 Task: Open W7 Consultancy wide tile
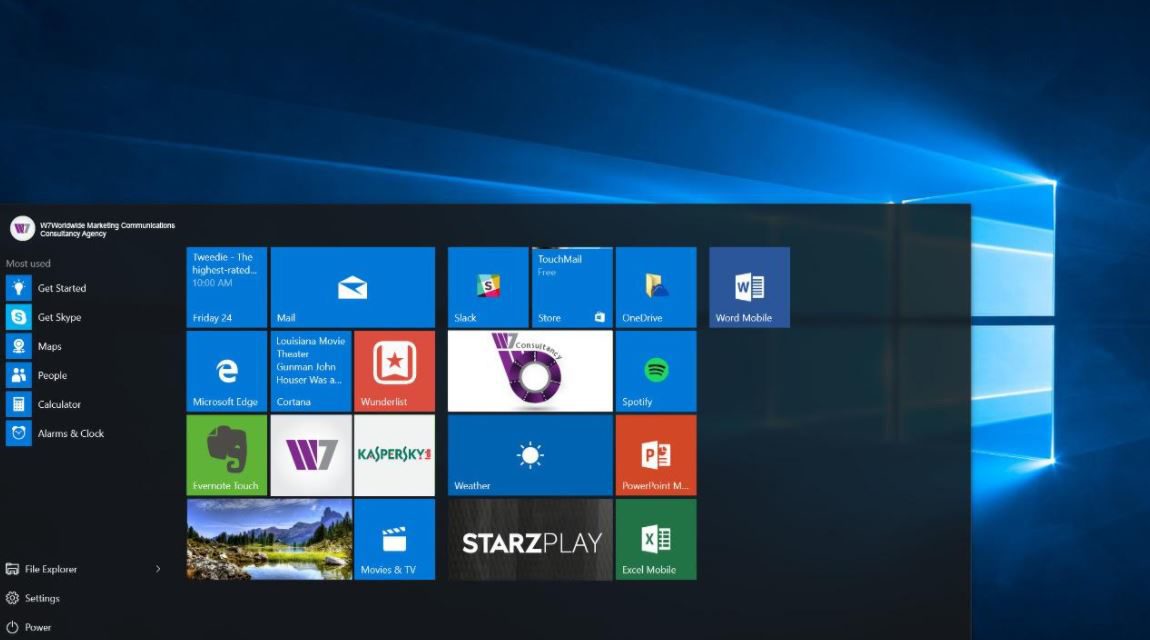(x=530, y=371)
